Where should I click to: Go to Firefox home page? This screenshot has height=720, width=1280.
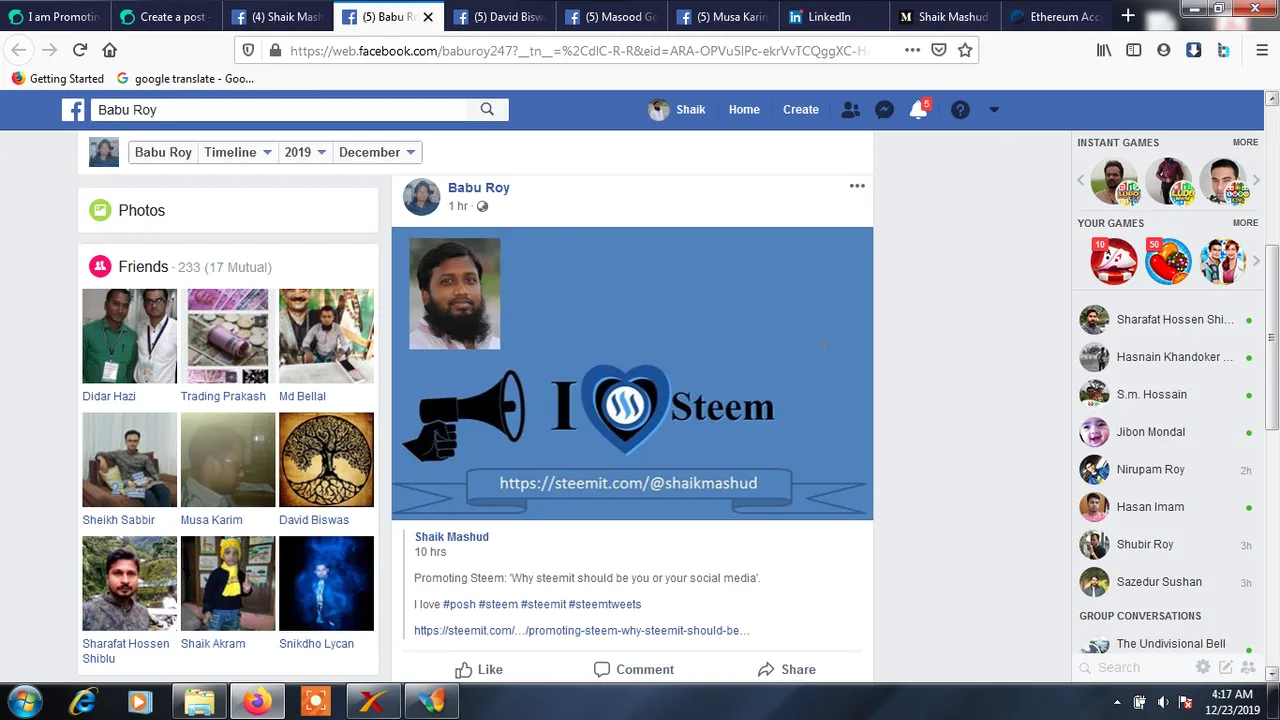click(110, 50)
